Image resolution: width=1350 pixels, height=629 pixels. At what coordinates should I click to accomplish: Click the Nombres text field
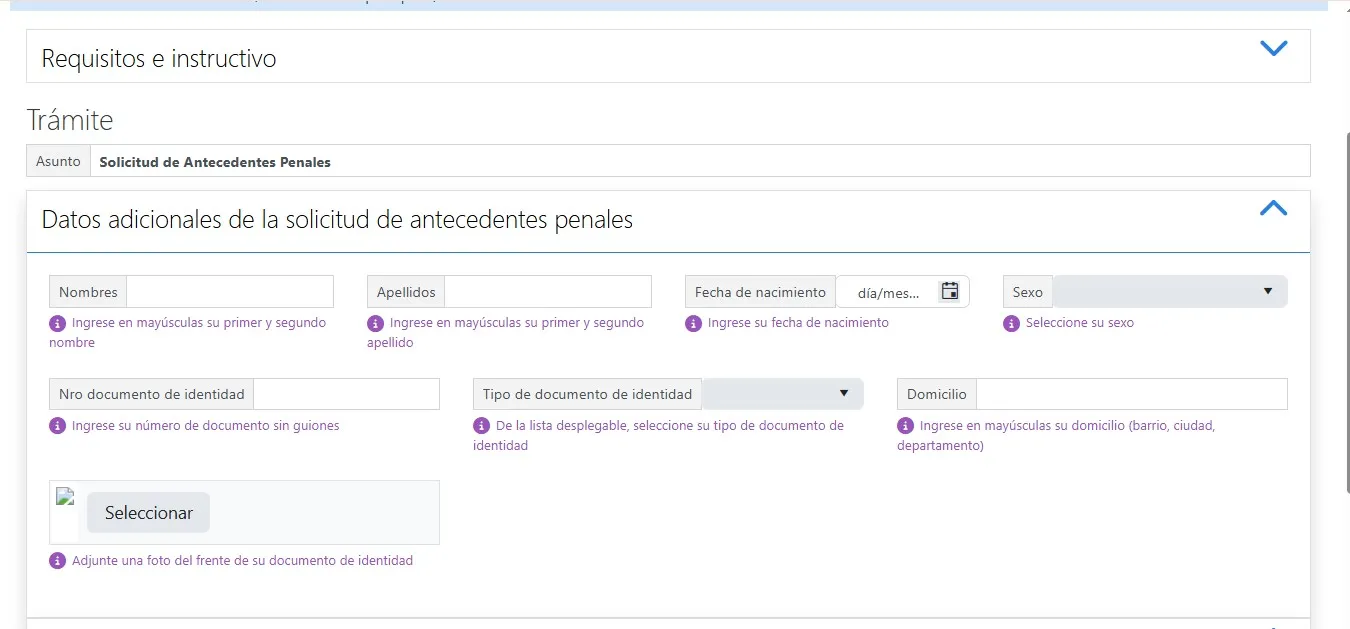pyautogui.click(x=230, y=292)
